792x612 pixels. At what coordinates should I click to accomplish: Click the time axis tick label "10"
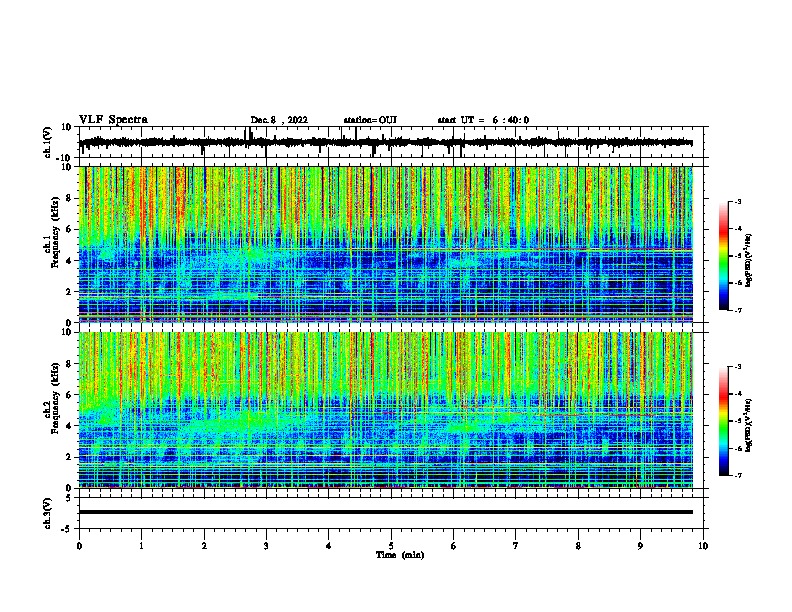coord(703,546)
